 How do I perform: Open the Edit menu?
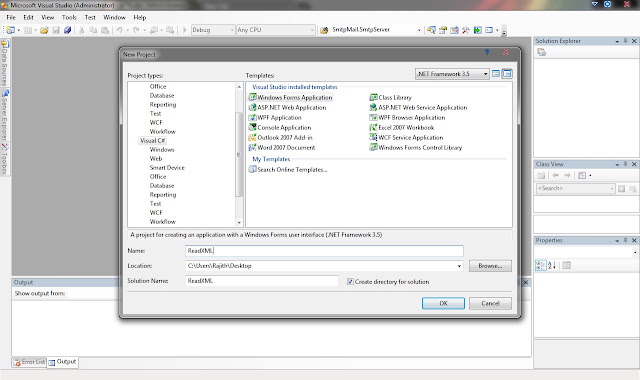[28, 17]
